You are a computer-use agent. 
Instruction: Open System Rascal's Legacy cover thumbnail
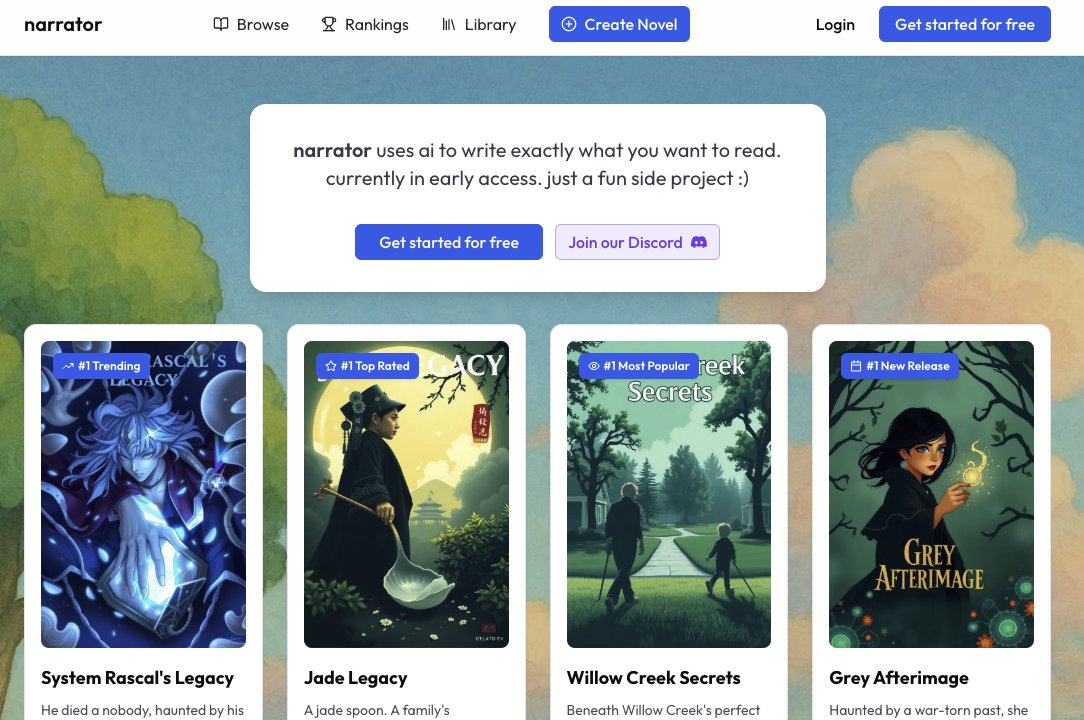[143, 494]
